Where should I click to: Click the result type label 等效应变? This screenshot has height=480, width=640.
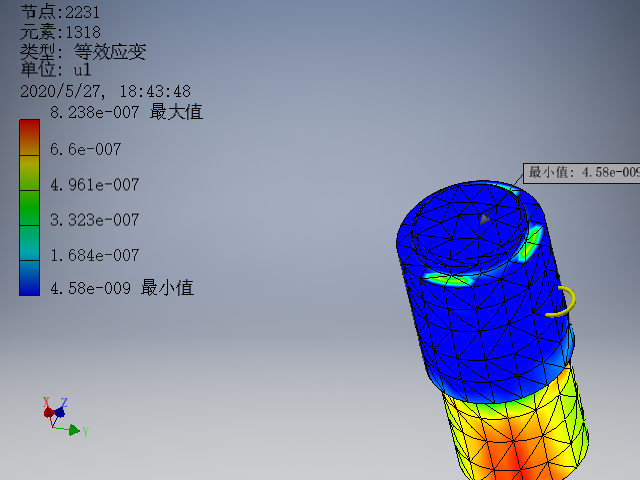pyautogui.click(x=110, y=51)
